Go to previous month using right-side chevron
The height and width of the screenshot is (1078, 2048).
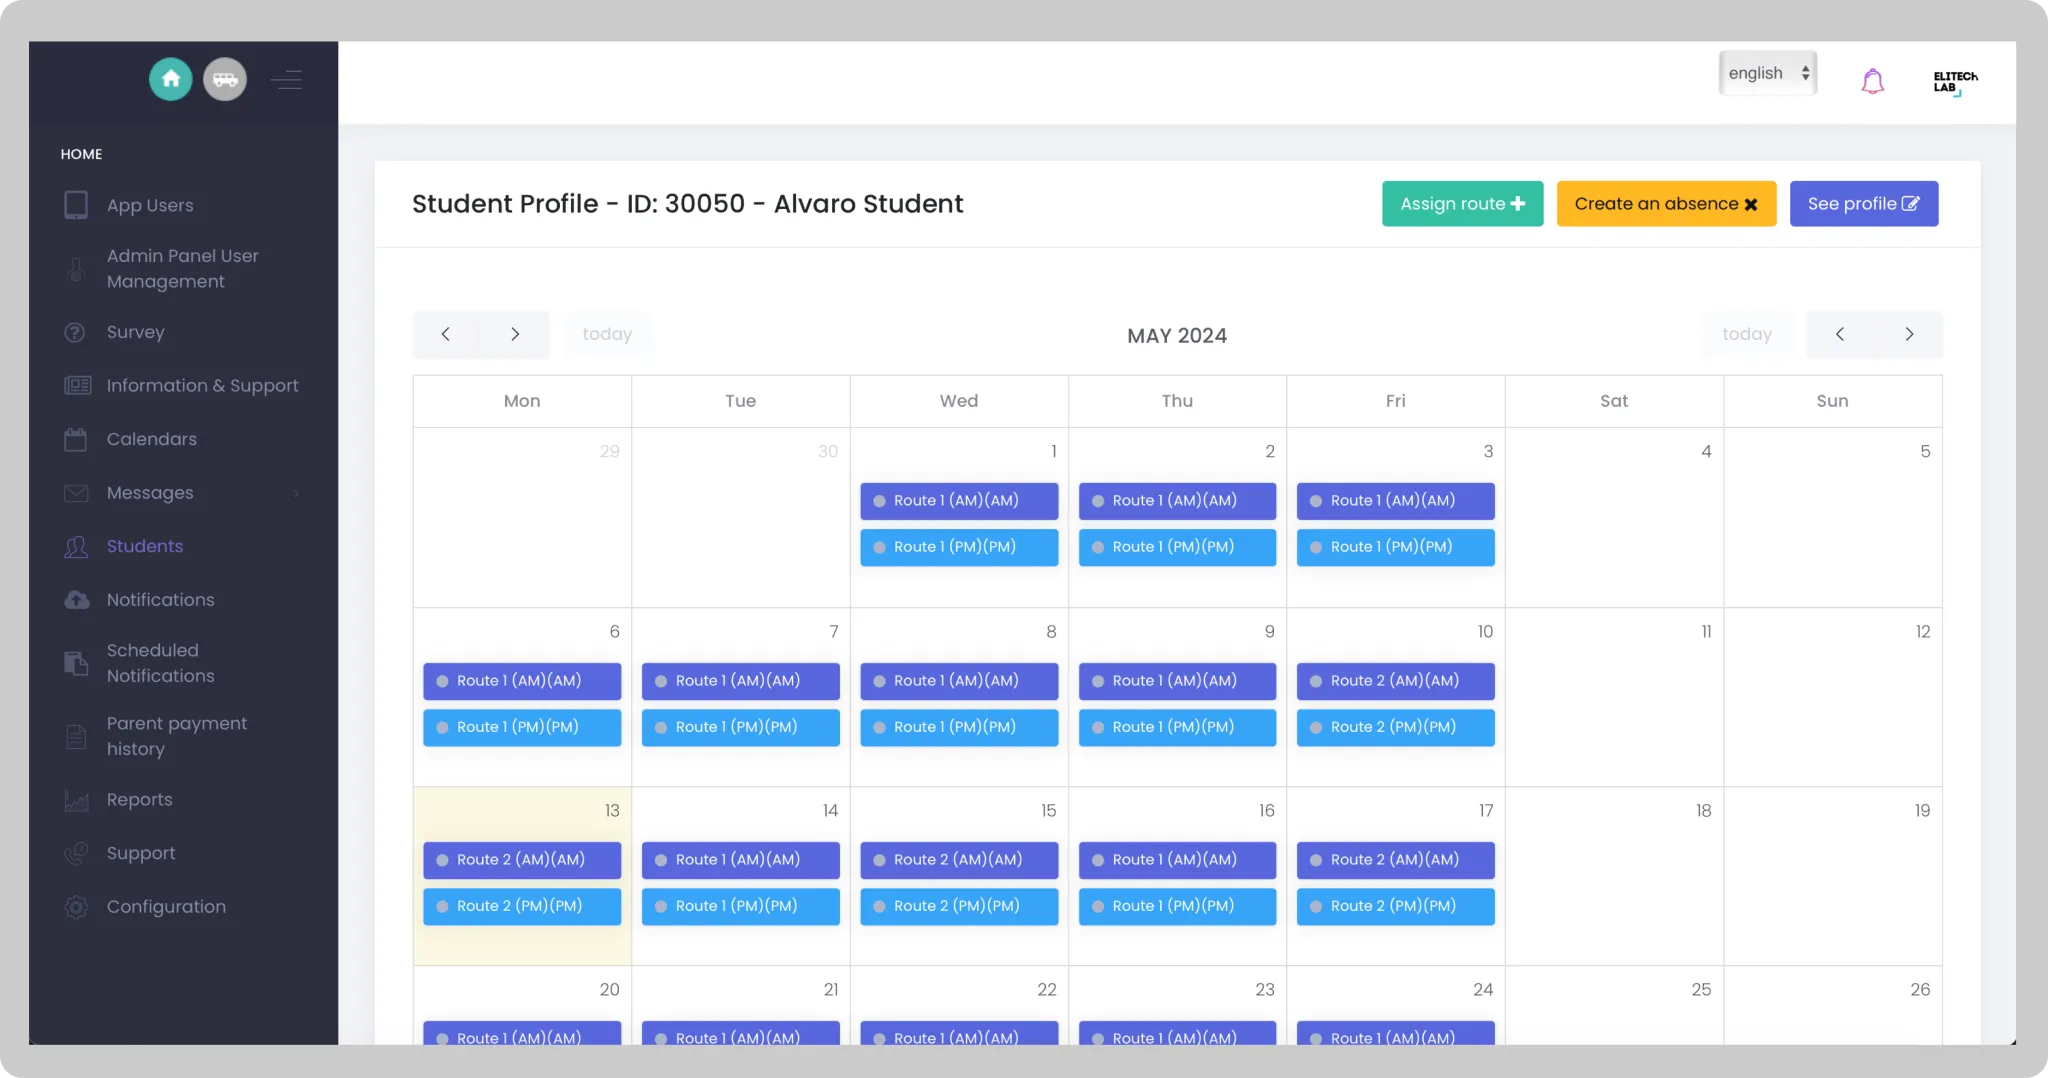1840,334
